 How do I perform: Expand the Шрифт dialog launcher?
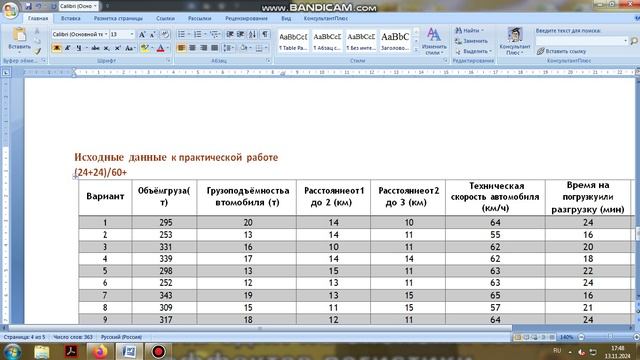click(x=168, y=60)
